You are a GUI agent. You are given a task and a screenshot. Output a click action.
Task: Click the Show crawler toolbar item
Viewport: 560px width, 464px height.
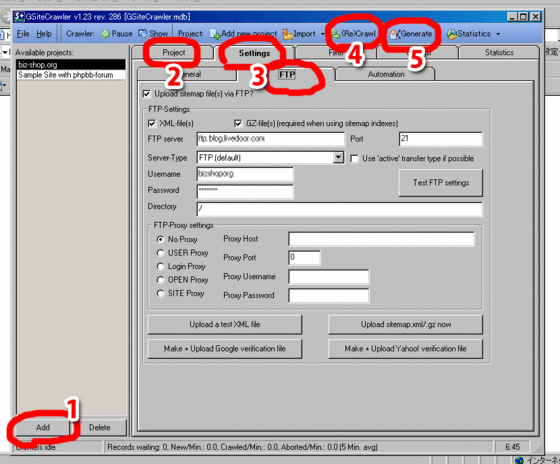tap(153, 34)
